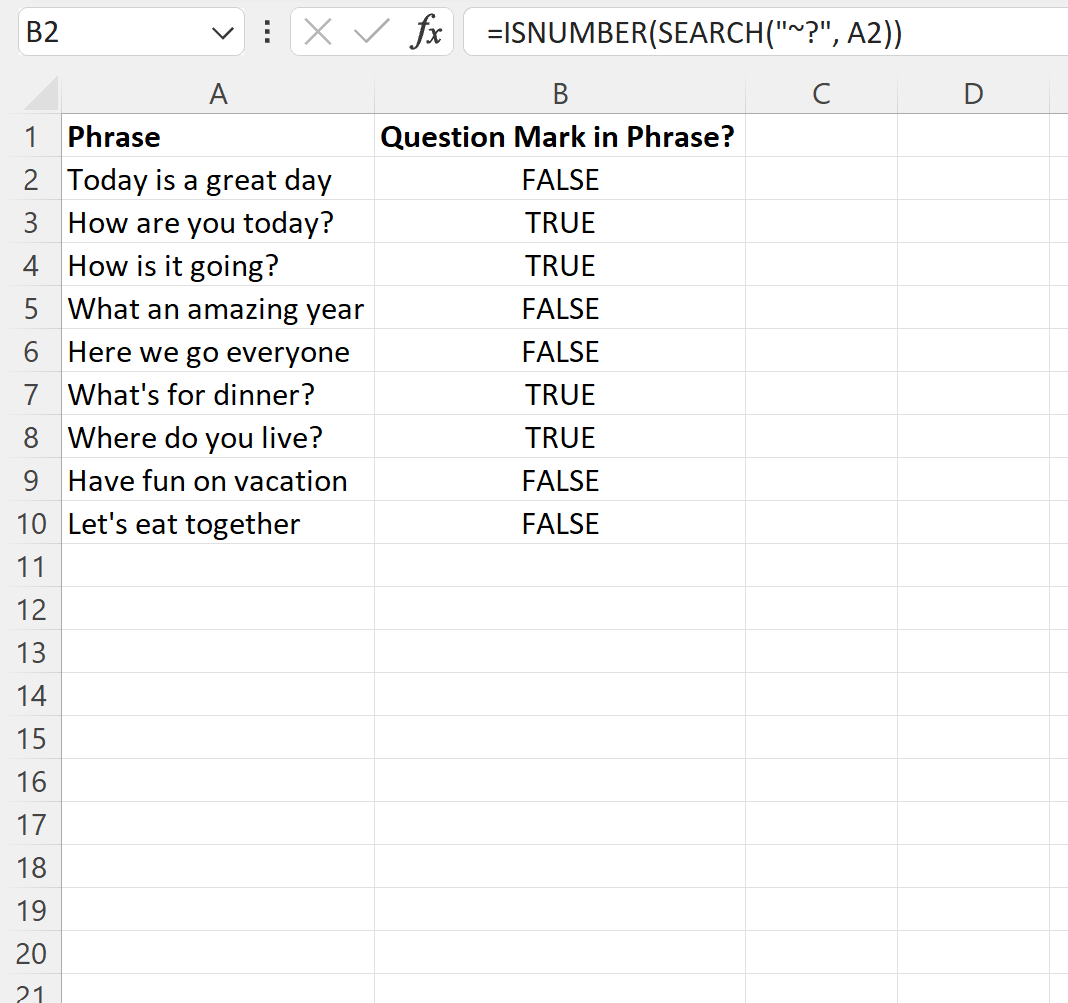Open the Insert Function fx icon

coord(426,32)
